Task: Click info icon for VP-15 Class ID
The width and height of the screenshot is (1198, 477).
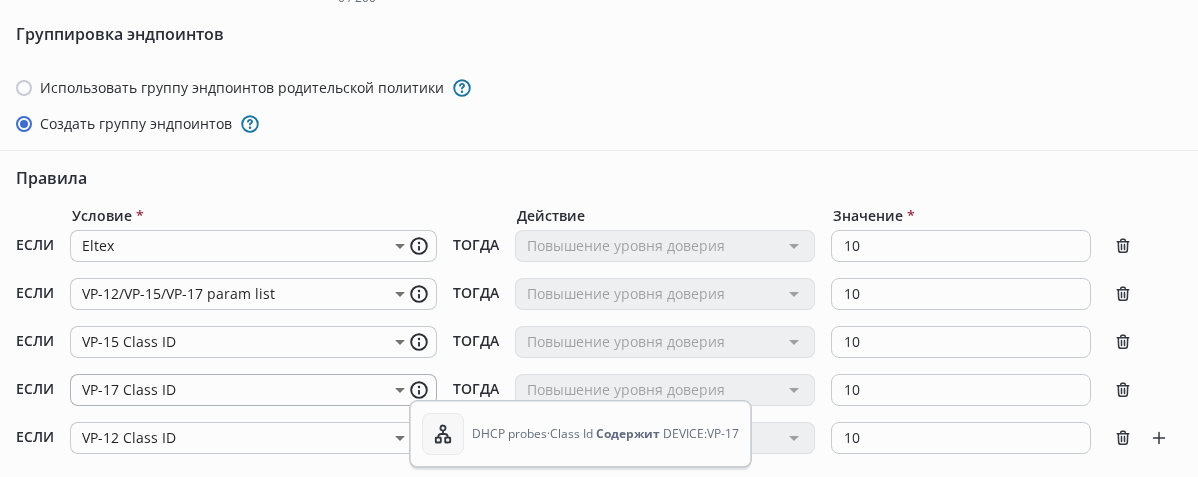Action: 419,342
